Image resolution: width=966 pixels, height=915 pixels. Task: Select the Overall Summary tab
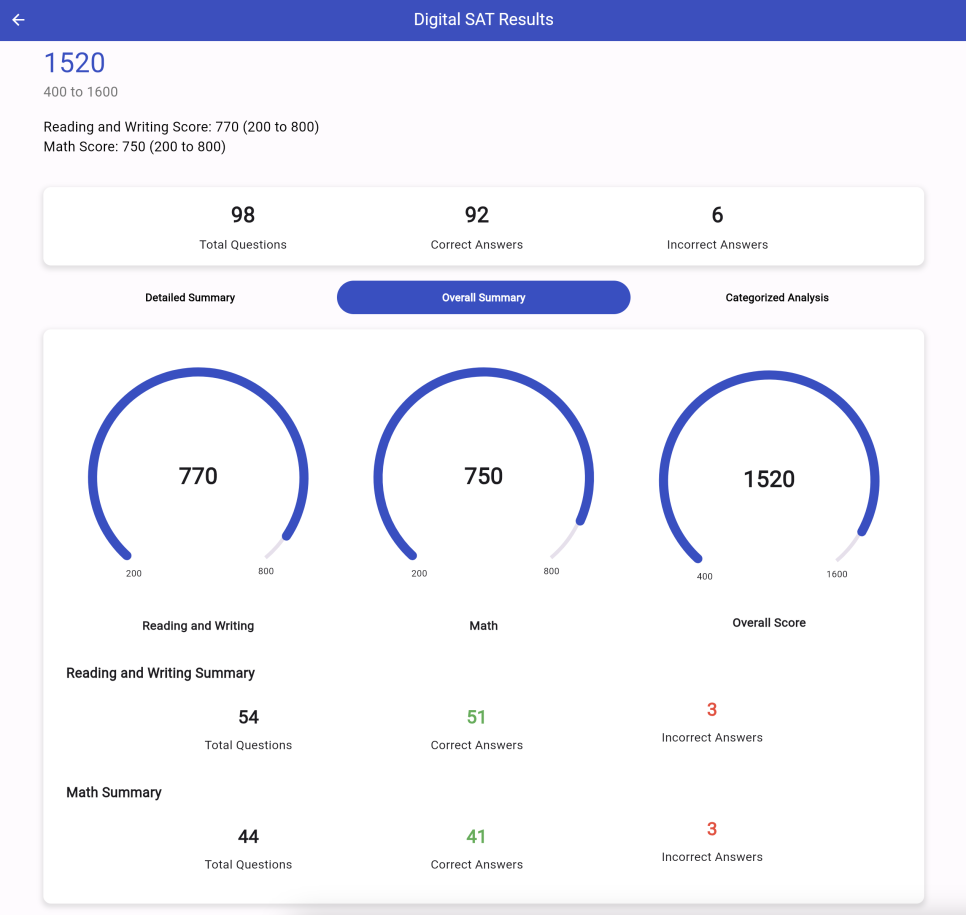point(483,298)
